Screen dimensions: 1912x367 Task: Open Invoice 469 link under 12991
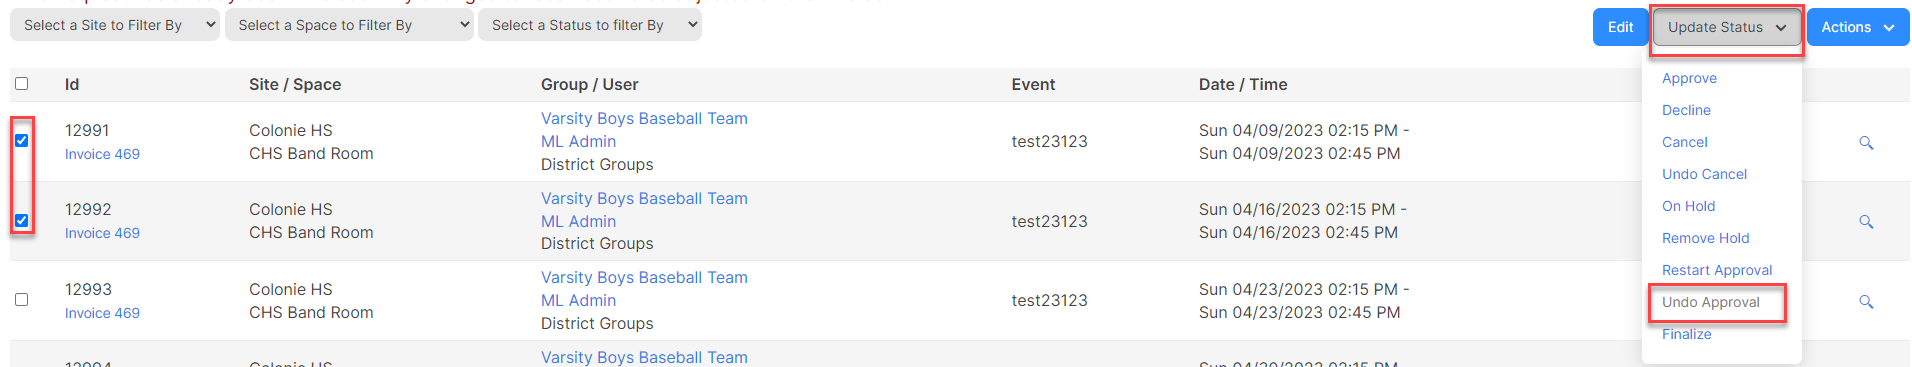(102, 154)
